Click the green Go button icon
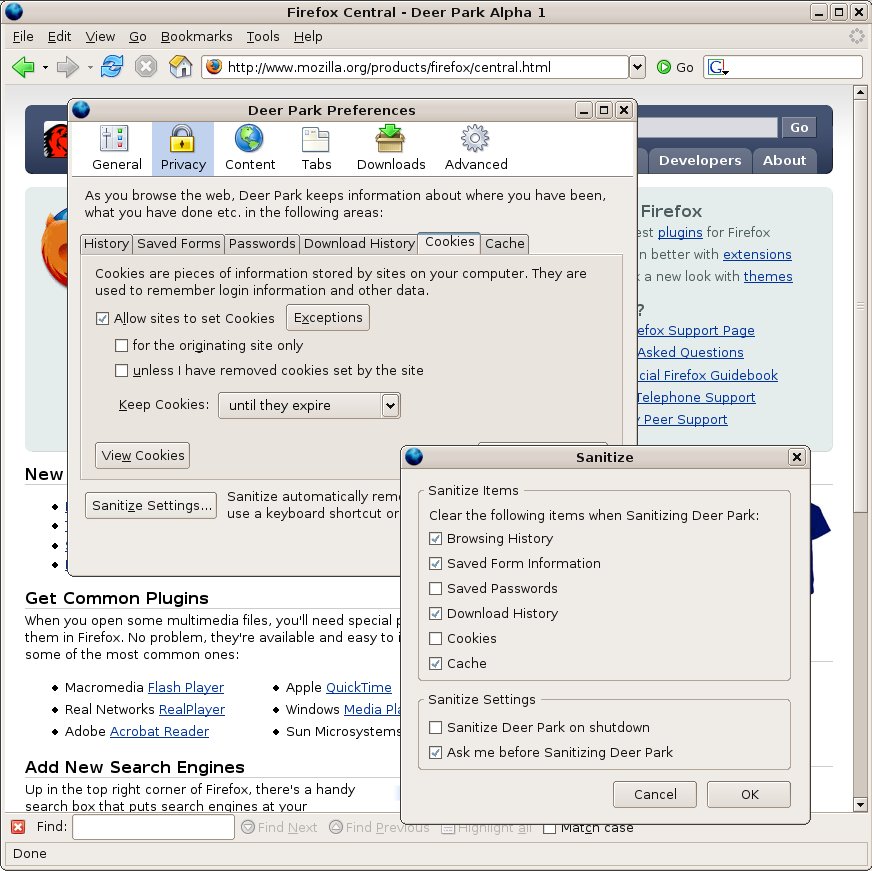Viewport: 872px width, 871px height. click(x=663, y=67)
